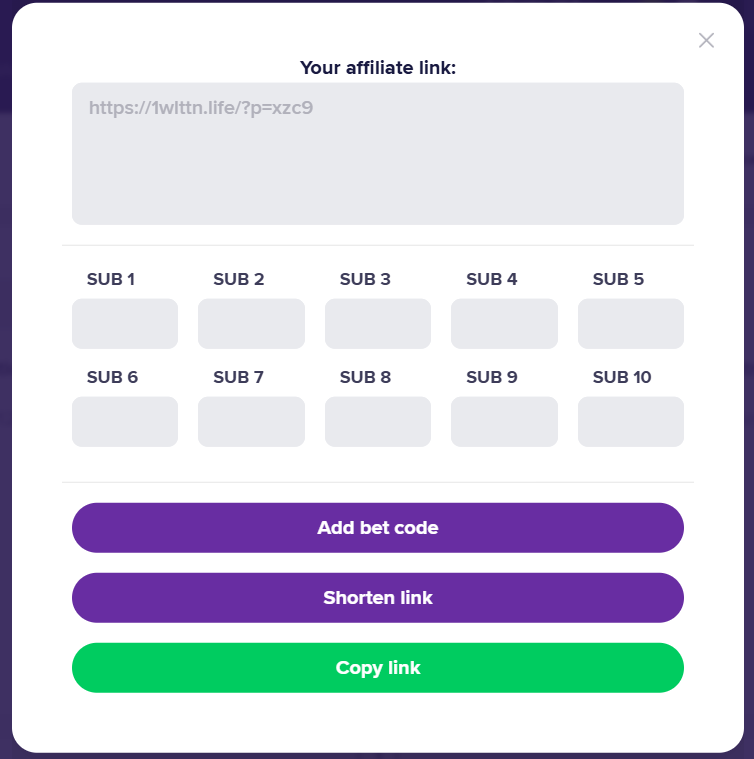Close the affiliate link dialog
Screen dimensions: 754x759
pyautogui.click(x=706, y=40)
